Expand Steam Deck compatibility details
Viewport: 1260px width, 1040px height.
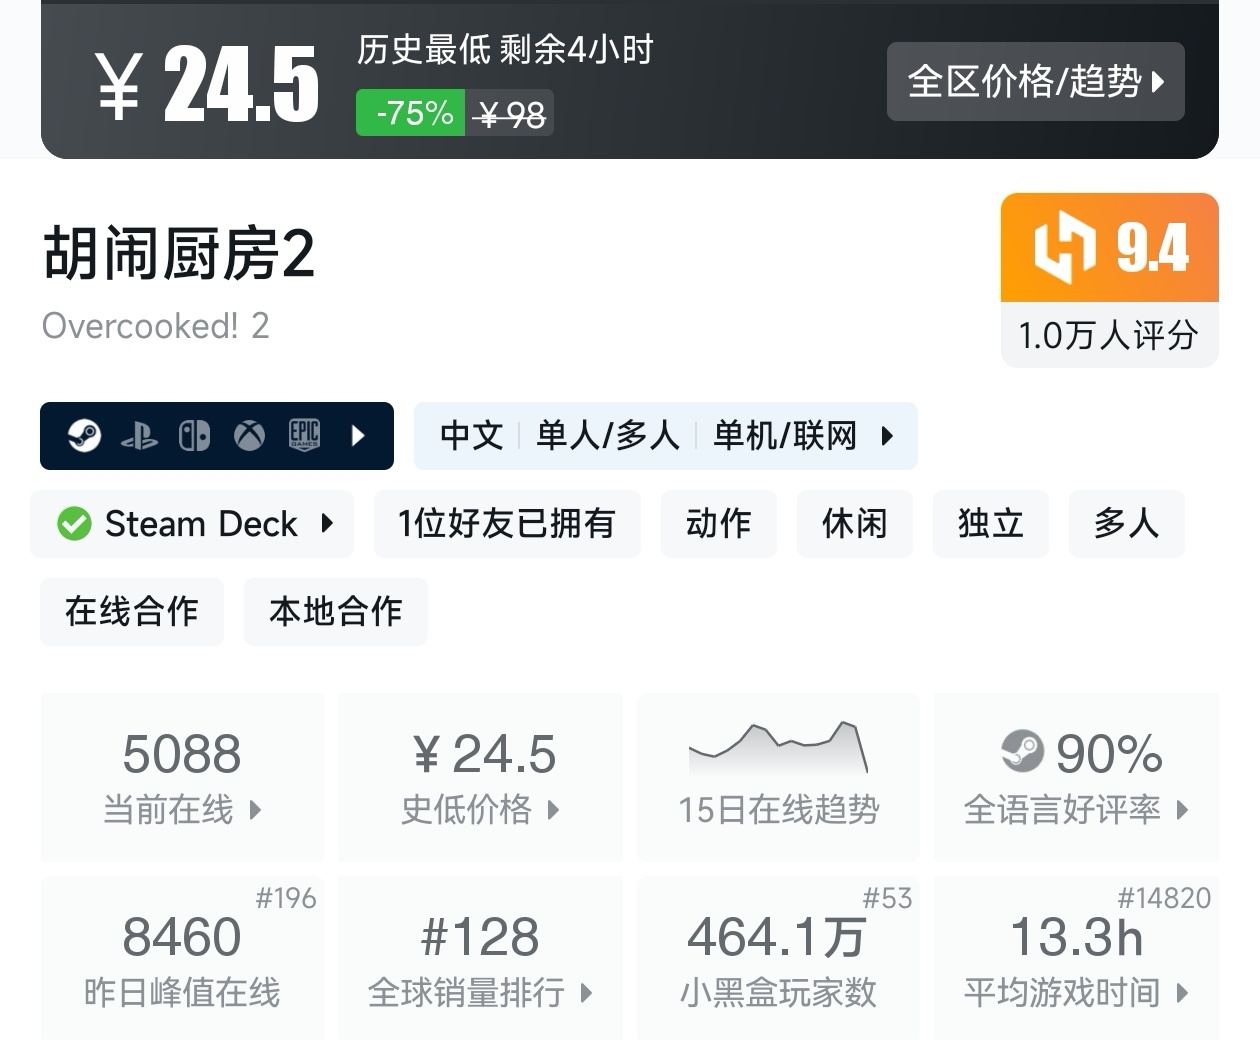tap(327, 524)
